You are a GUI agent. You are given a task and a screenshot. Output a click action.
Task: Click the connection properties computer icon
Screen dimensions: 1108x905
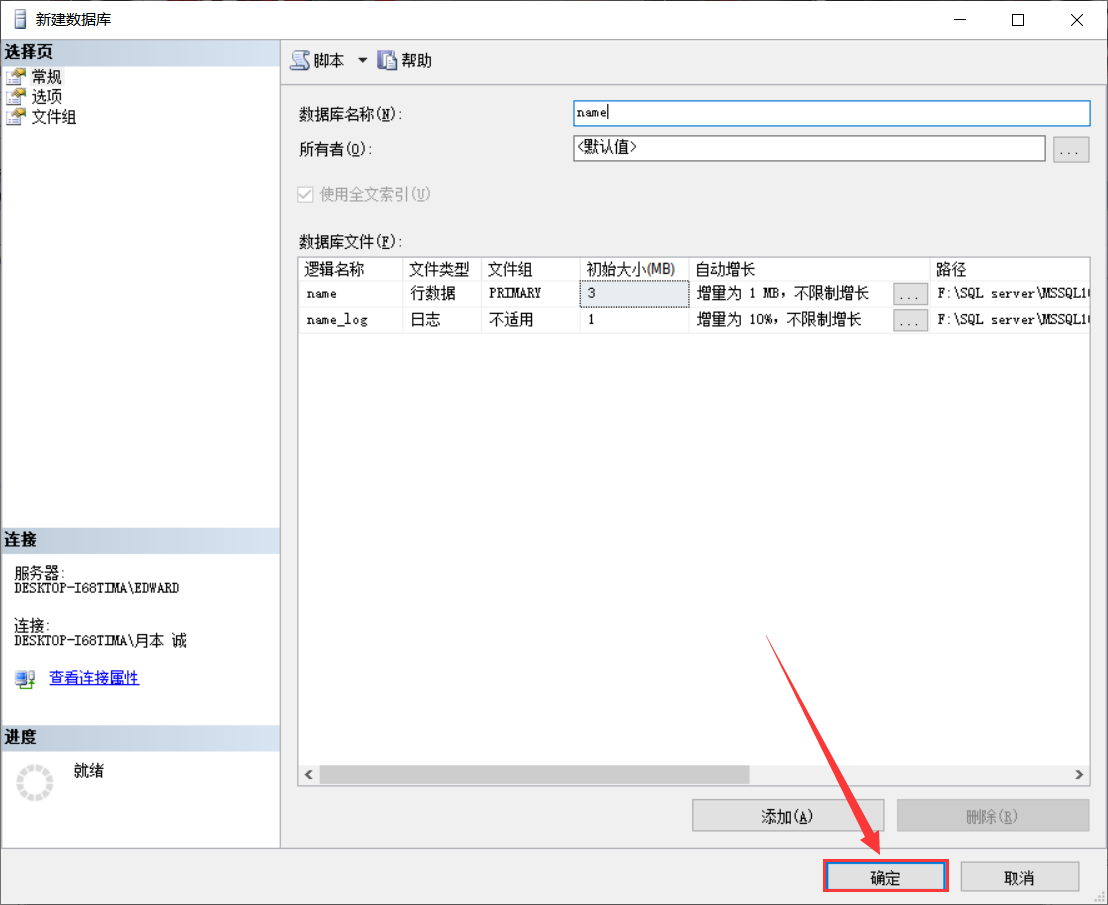click(25, 679)
